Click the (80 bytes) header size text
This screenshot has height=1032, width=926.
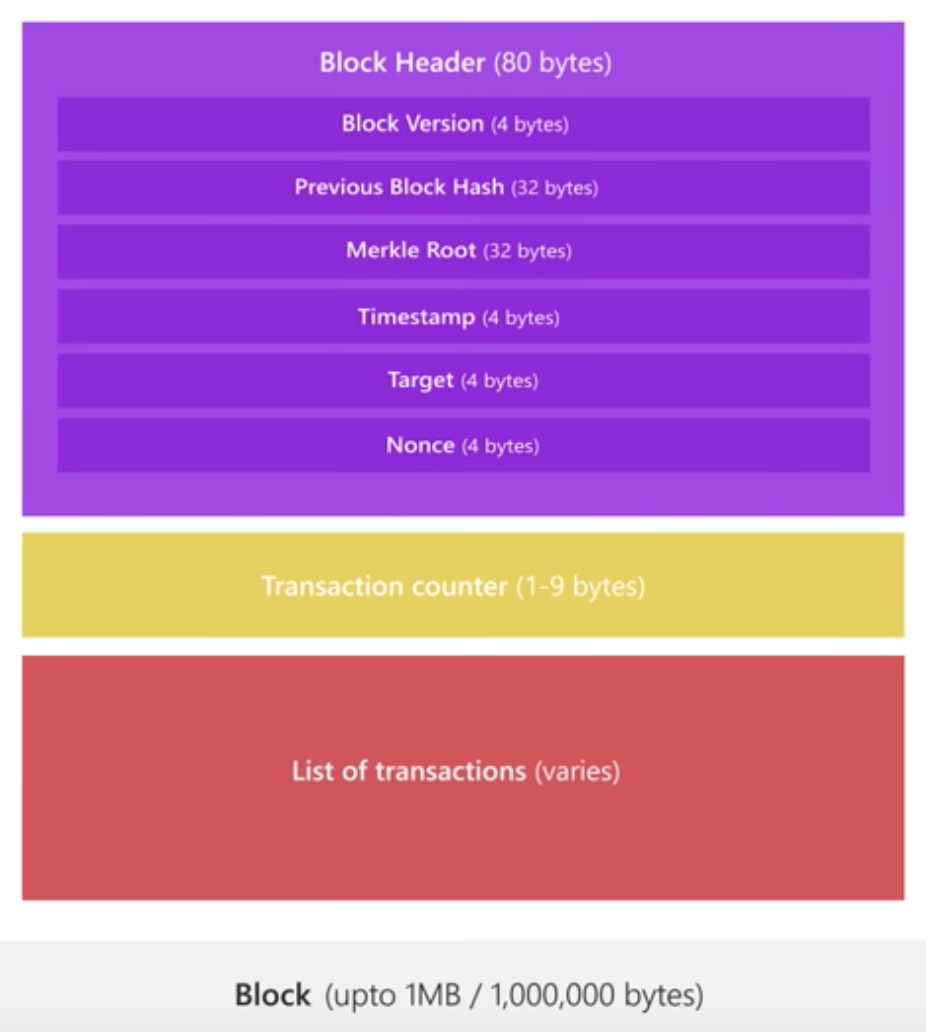(x=551, y=63)
